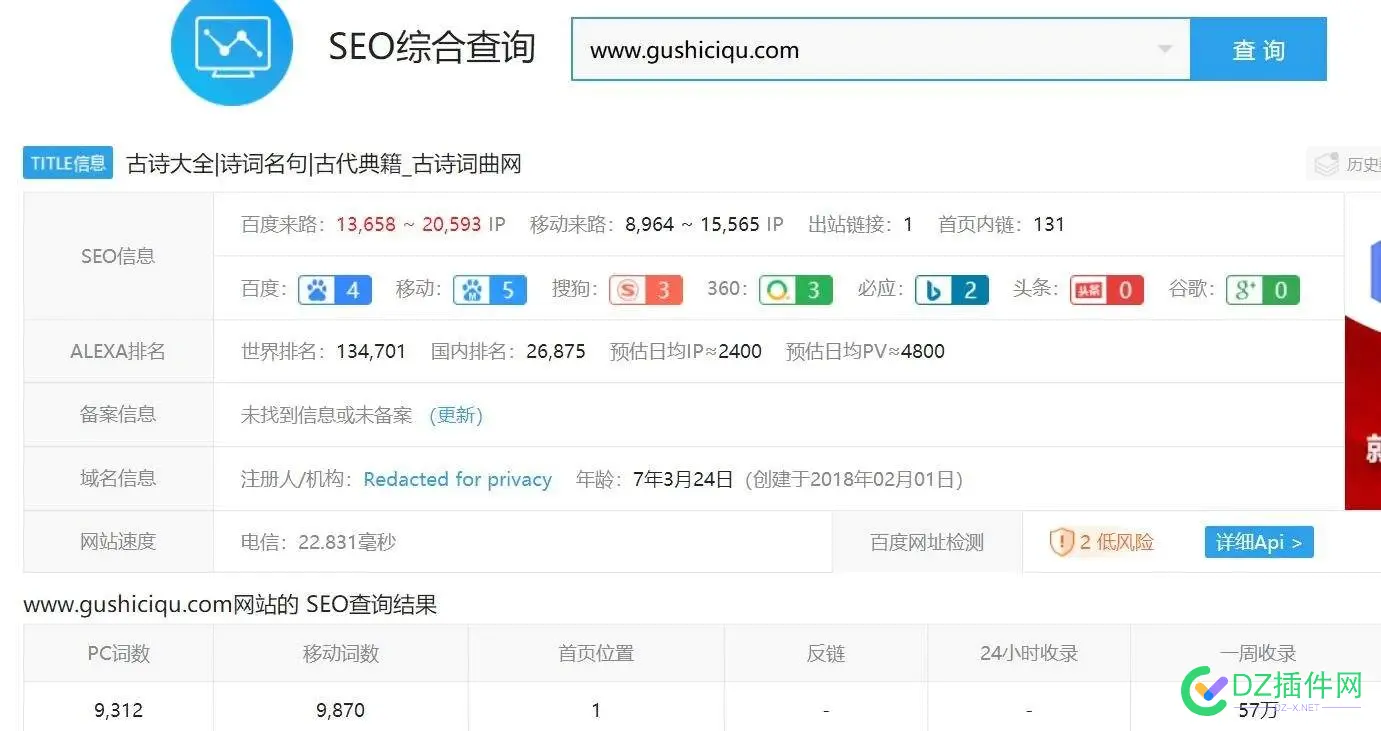This screenshot has width=1381, height=731.
Task: Click the TITLE信息 label badge
Action: point(68,163)
